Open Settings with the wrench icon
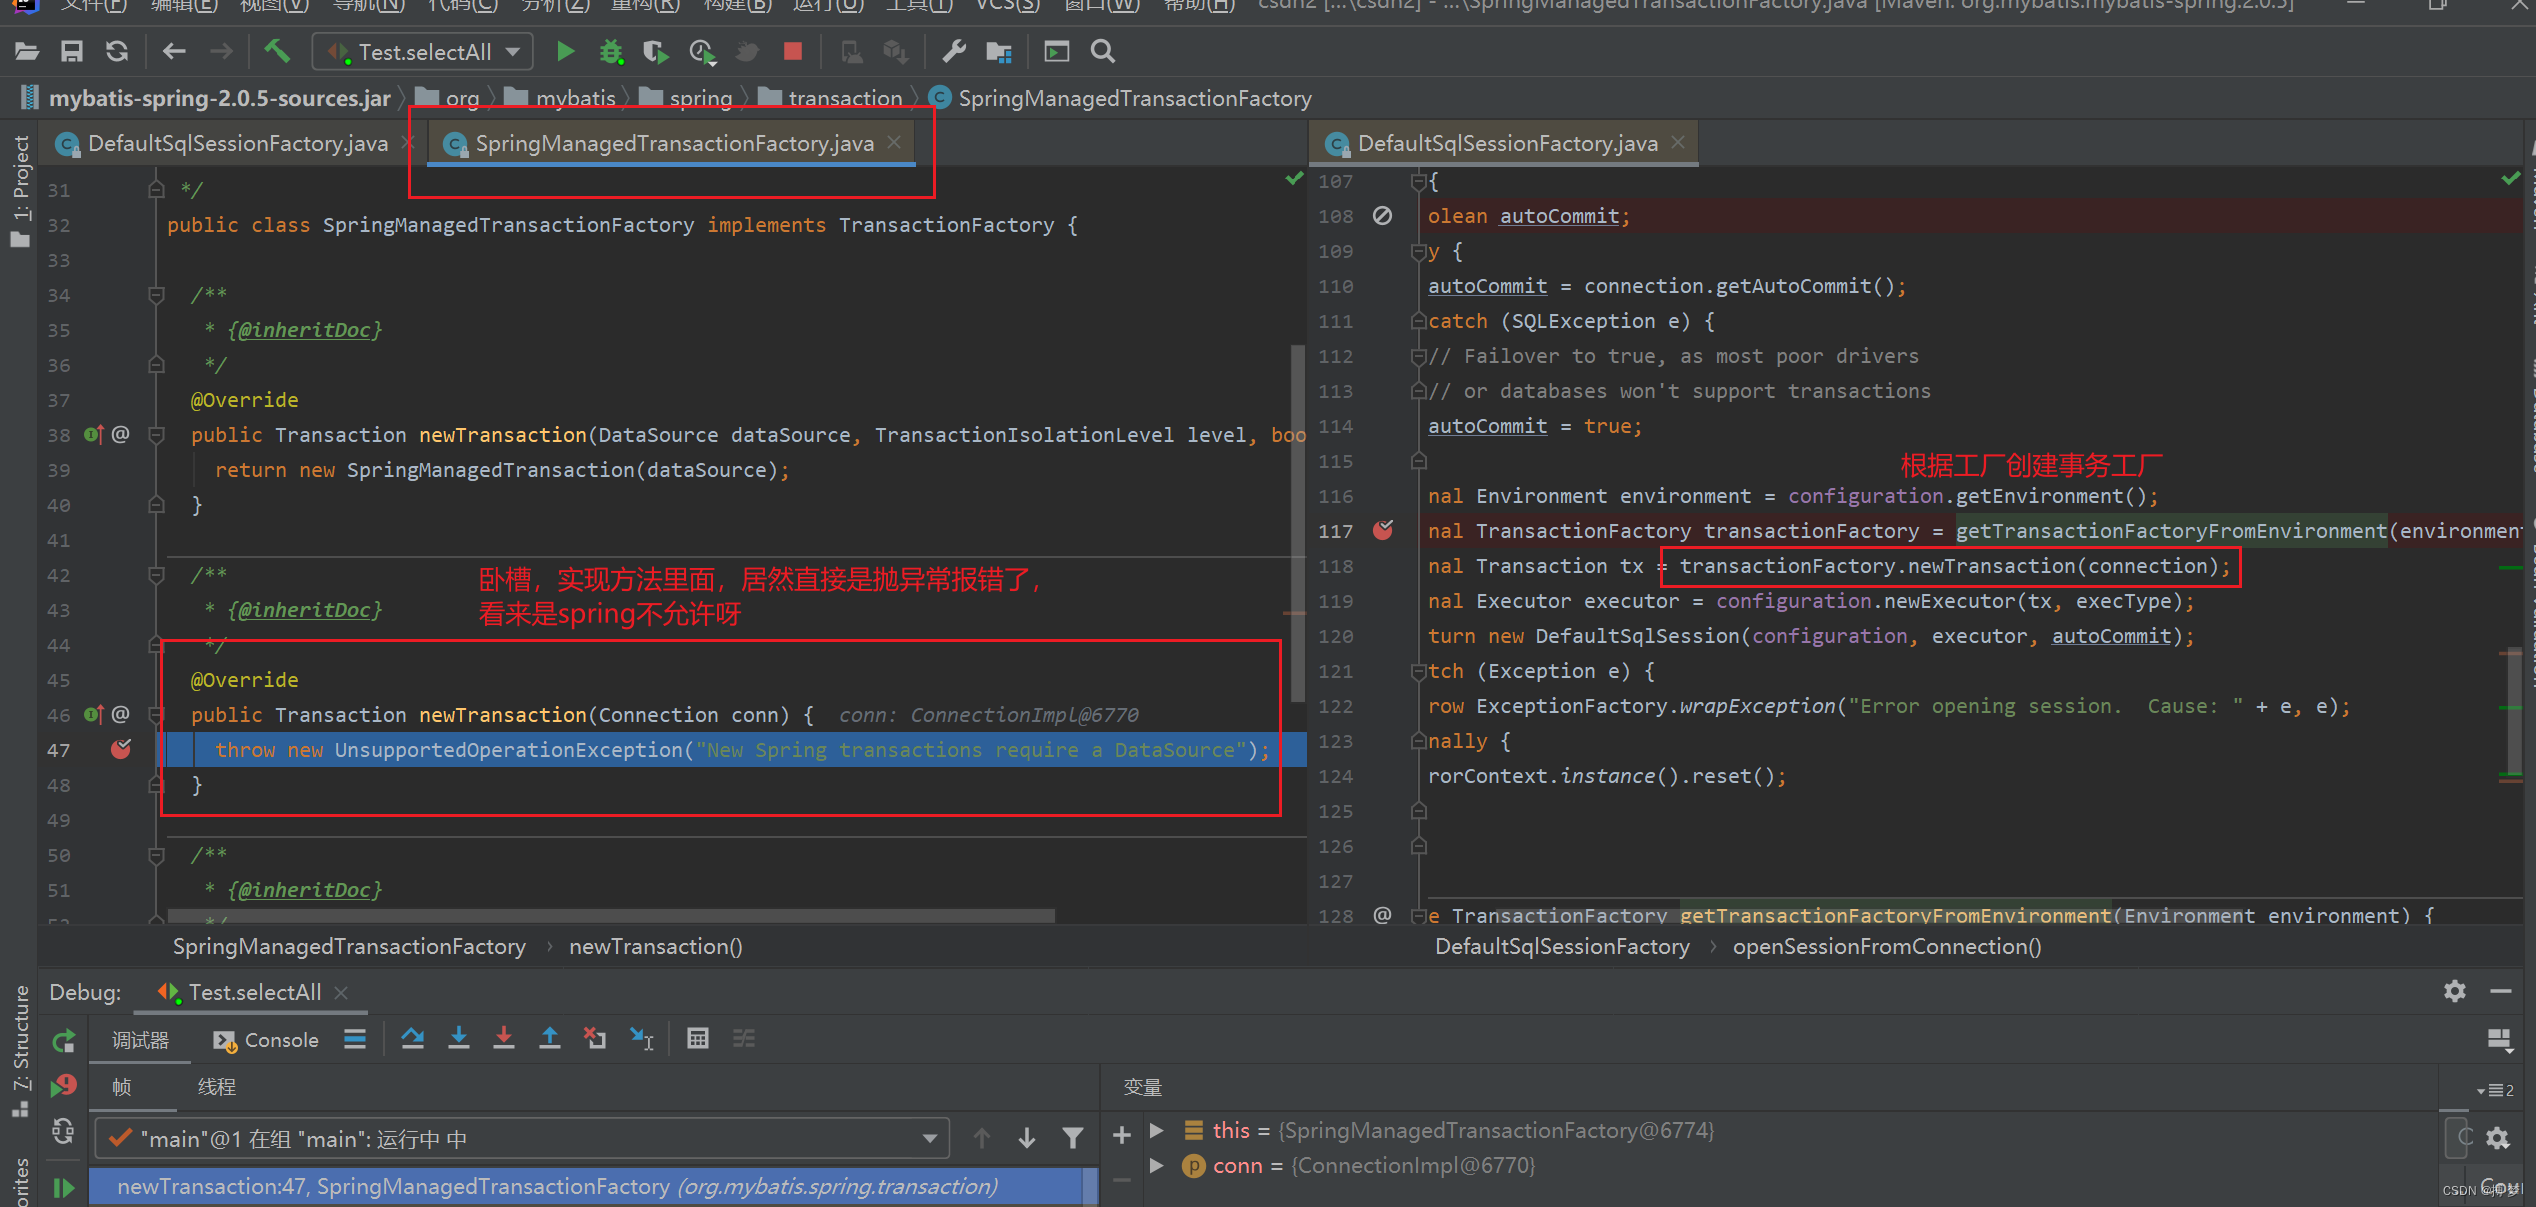The width and height of the screenshot is (2536, 1207). point(954,51)
